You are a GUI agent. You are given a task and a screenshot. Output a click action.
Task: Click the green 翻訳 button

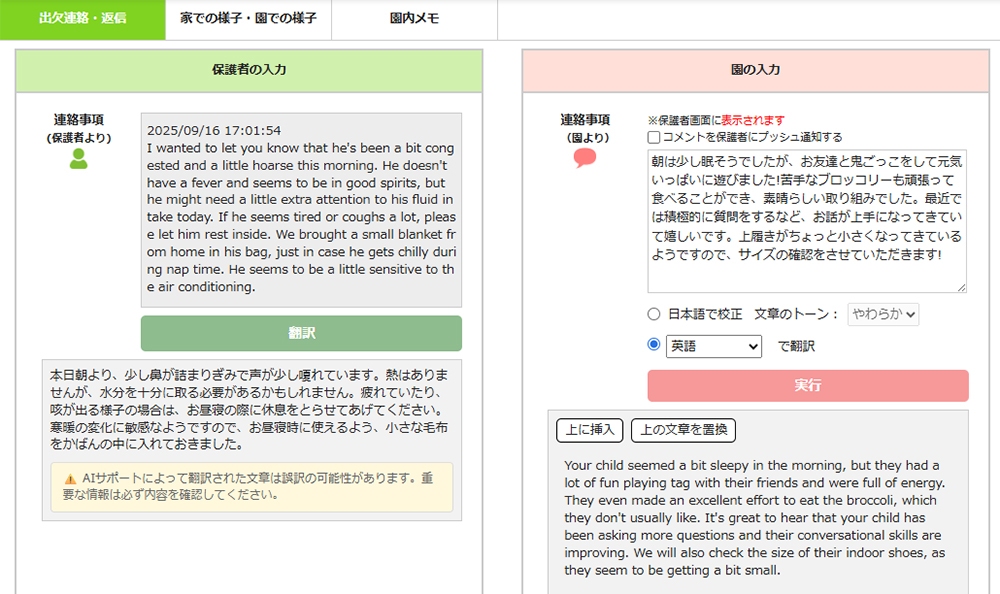[301, 333]
